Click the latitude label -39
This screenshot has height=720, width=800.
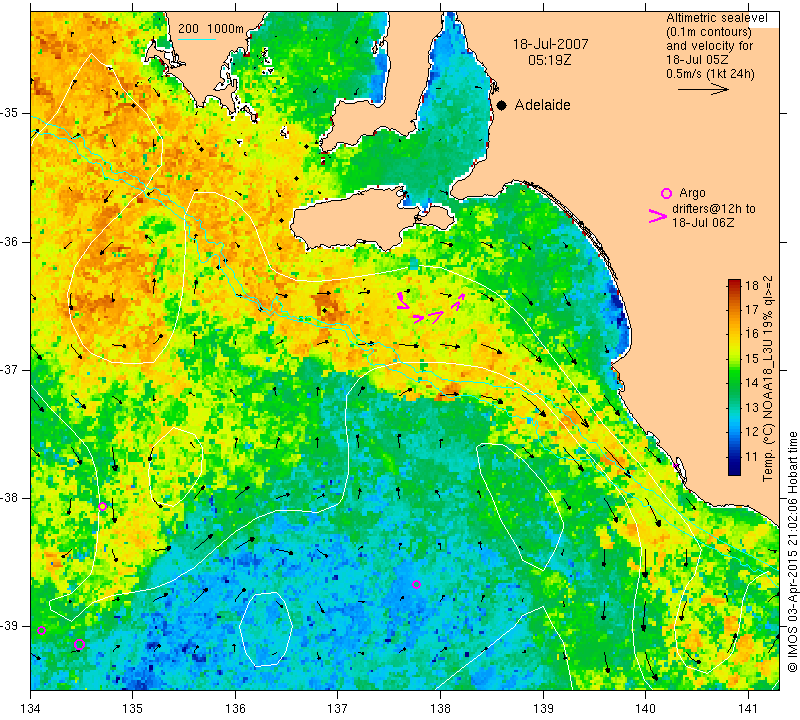(x=10, y=626)
